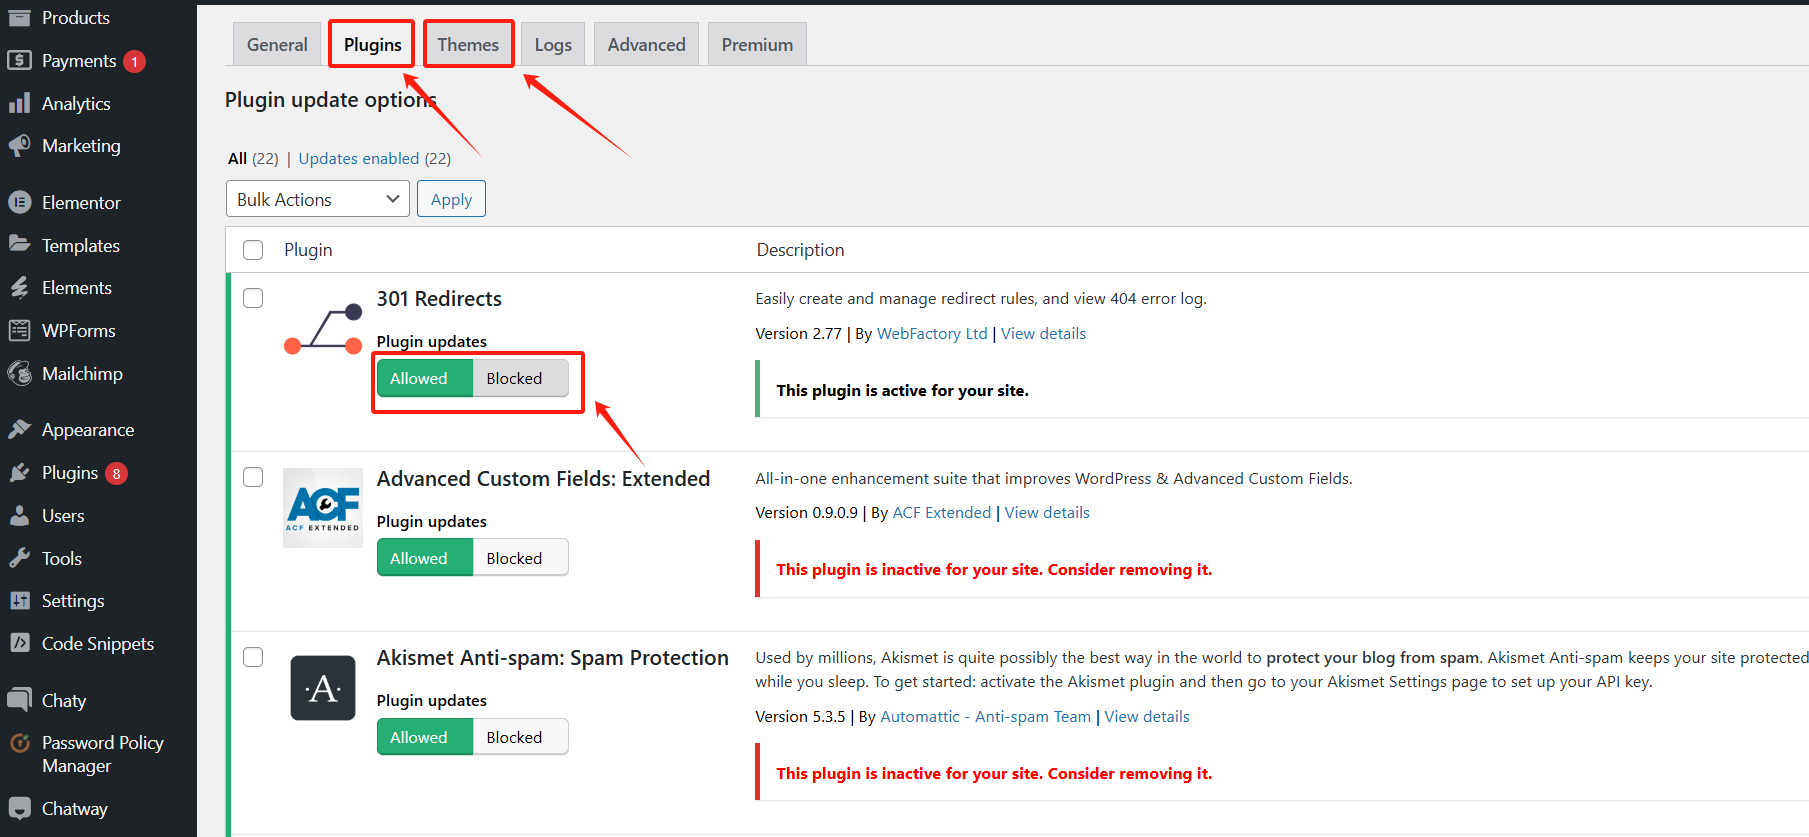Click the Password Policy Manager icon

pyautogui.click(x=19, y=743)
